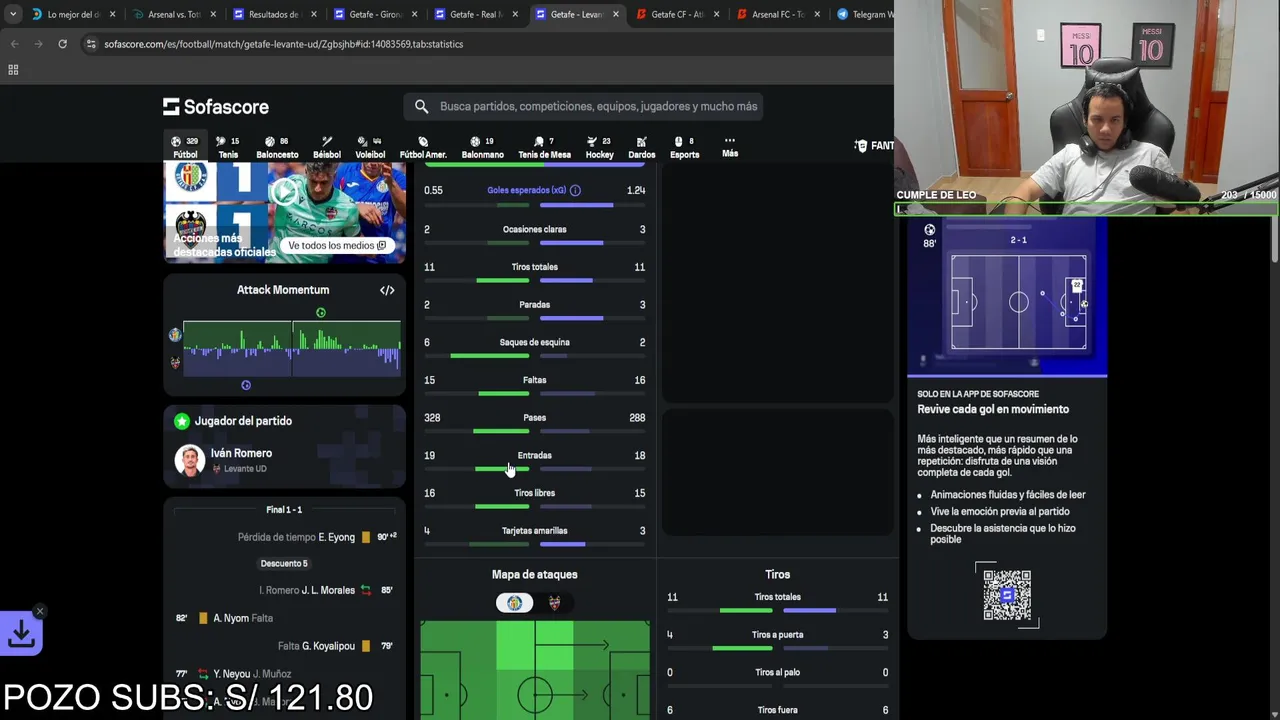1280x720 pixels.
Task: Open the tab search dropdown arrow
Action: coord(12,14)
